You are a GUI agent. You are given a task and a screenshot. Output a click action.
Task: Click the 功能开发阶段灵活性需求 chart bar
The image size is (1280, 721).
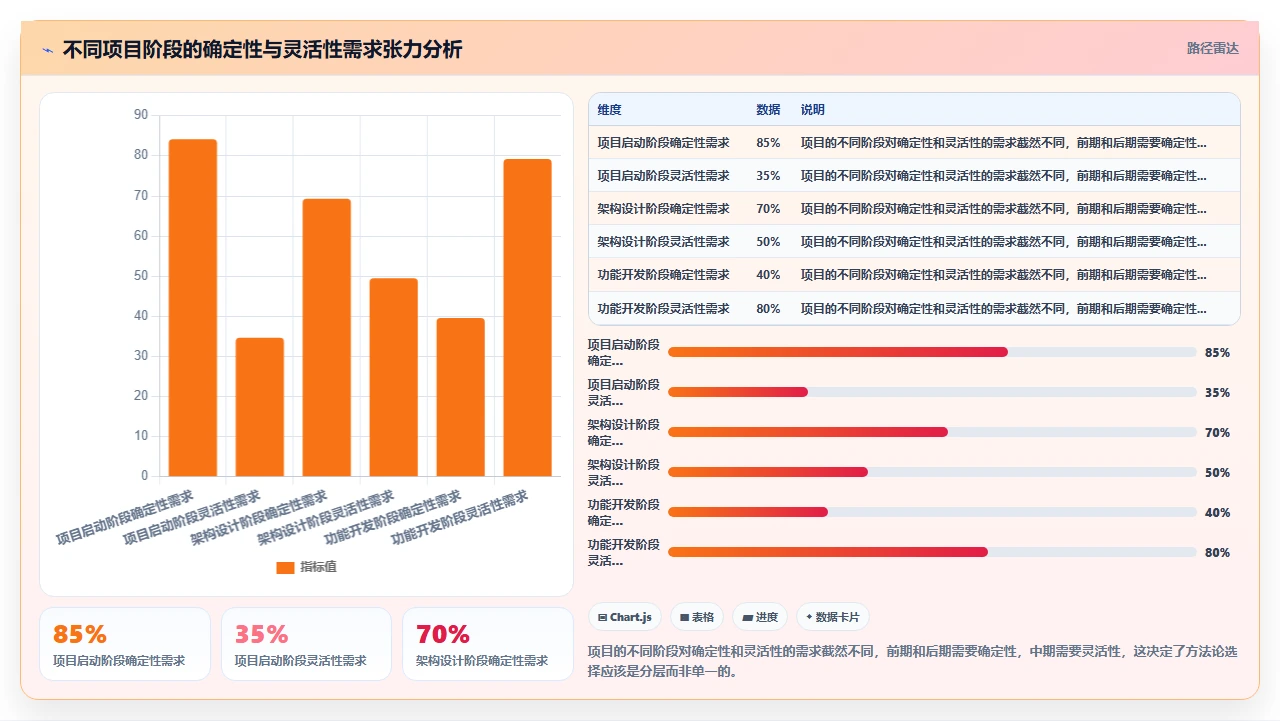click(527, 317)
